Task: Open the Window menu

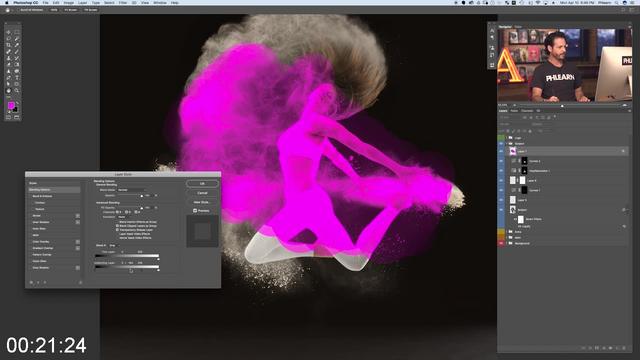Action: [x=160, y=2]
